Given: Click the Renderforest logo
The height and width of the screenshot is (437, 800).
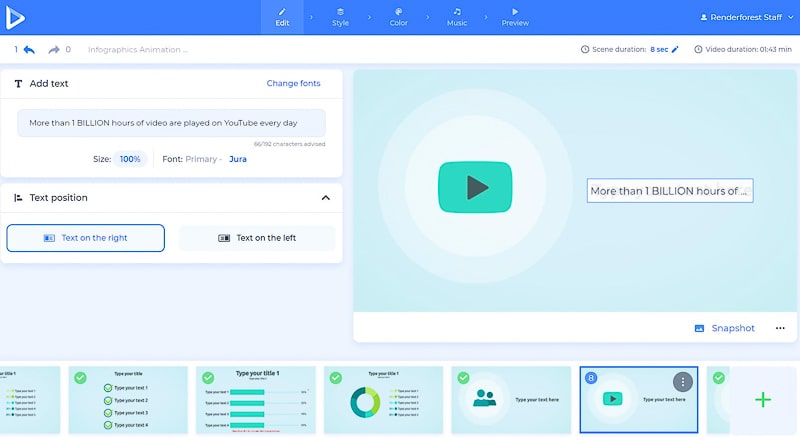Looking at the screenshot, I should pos(15,18).
